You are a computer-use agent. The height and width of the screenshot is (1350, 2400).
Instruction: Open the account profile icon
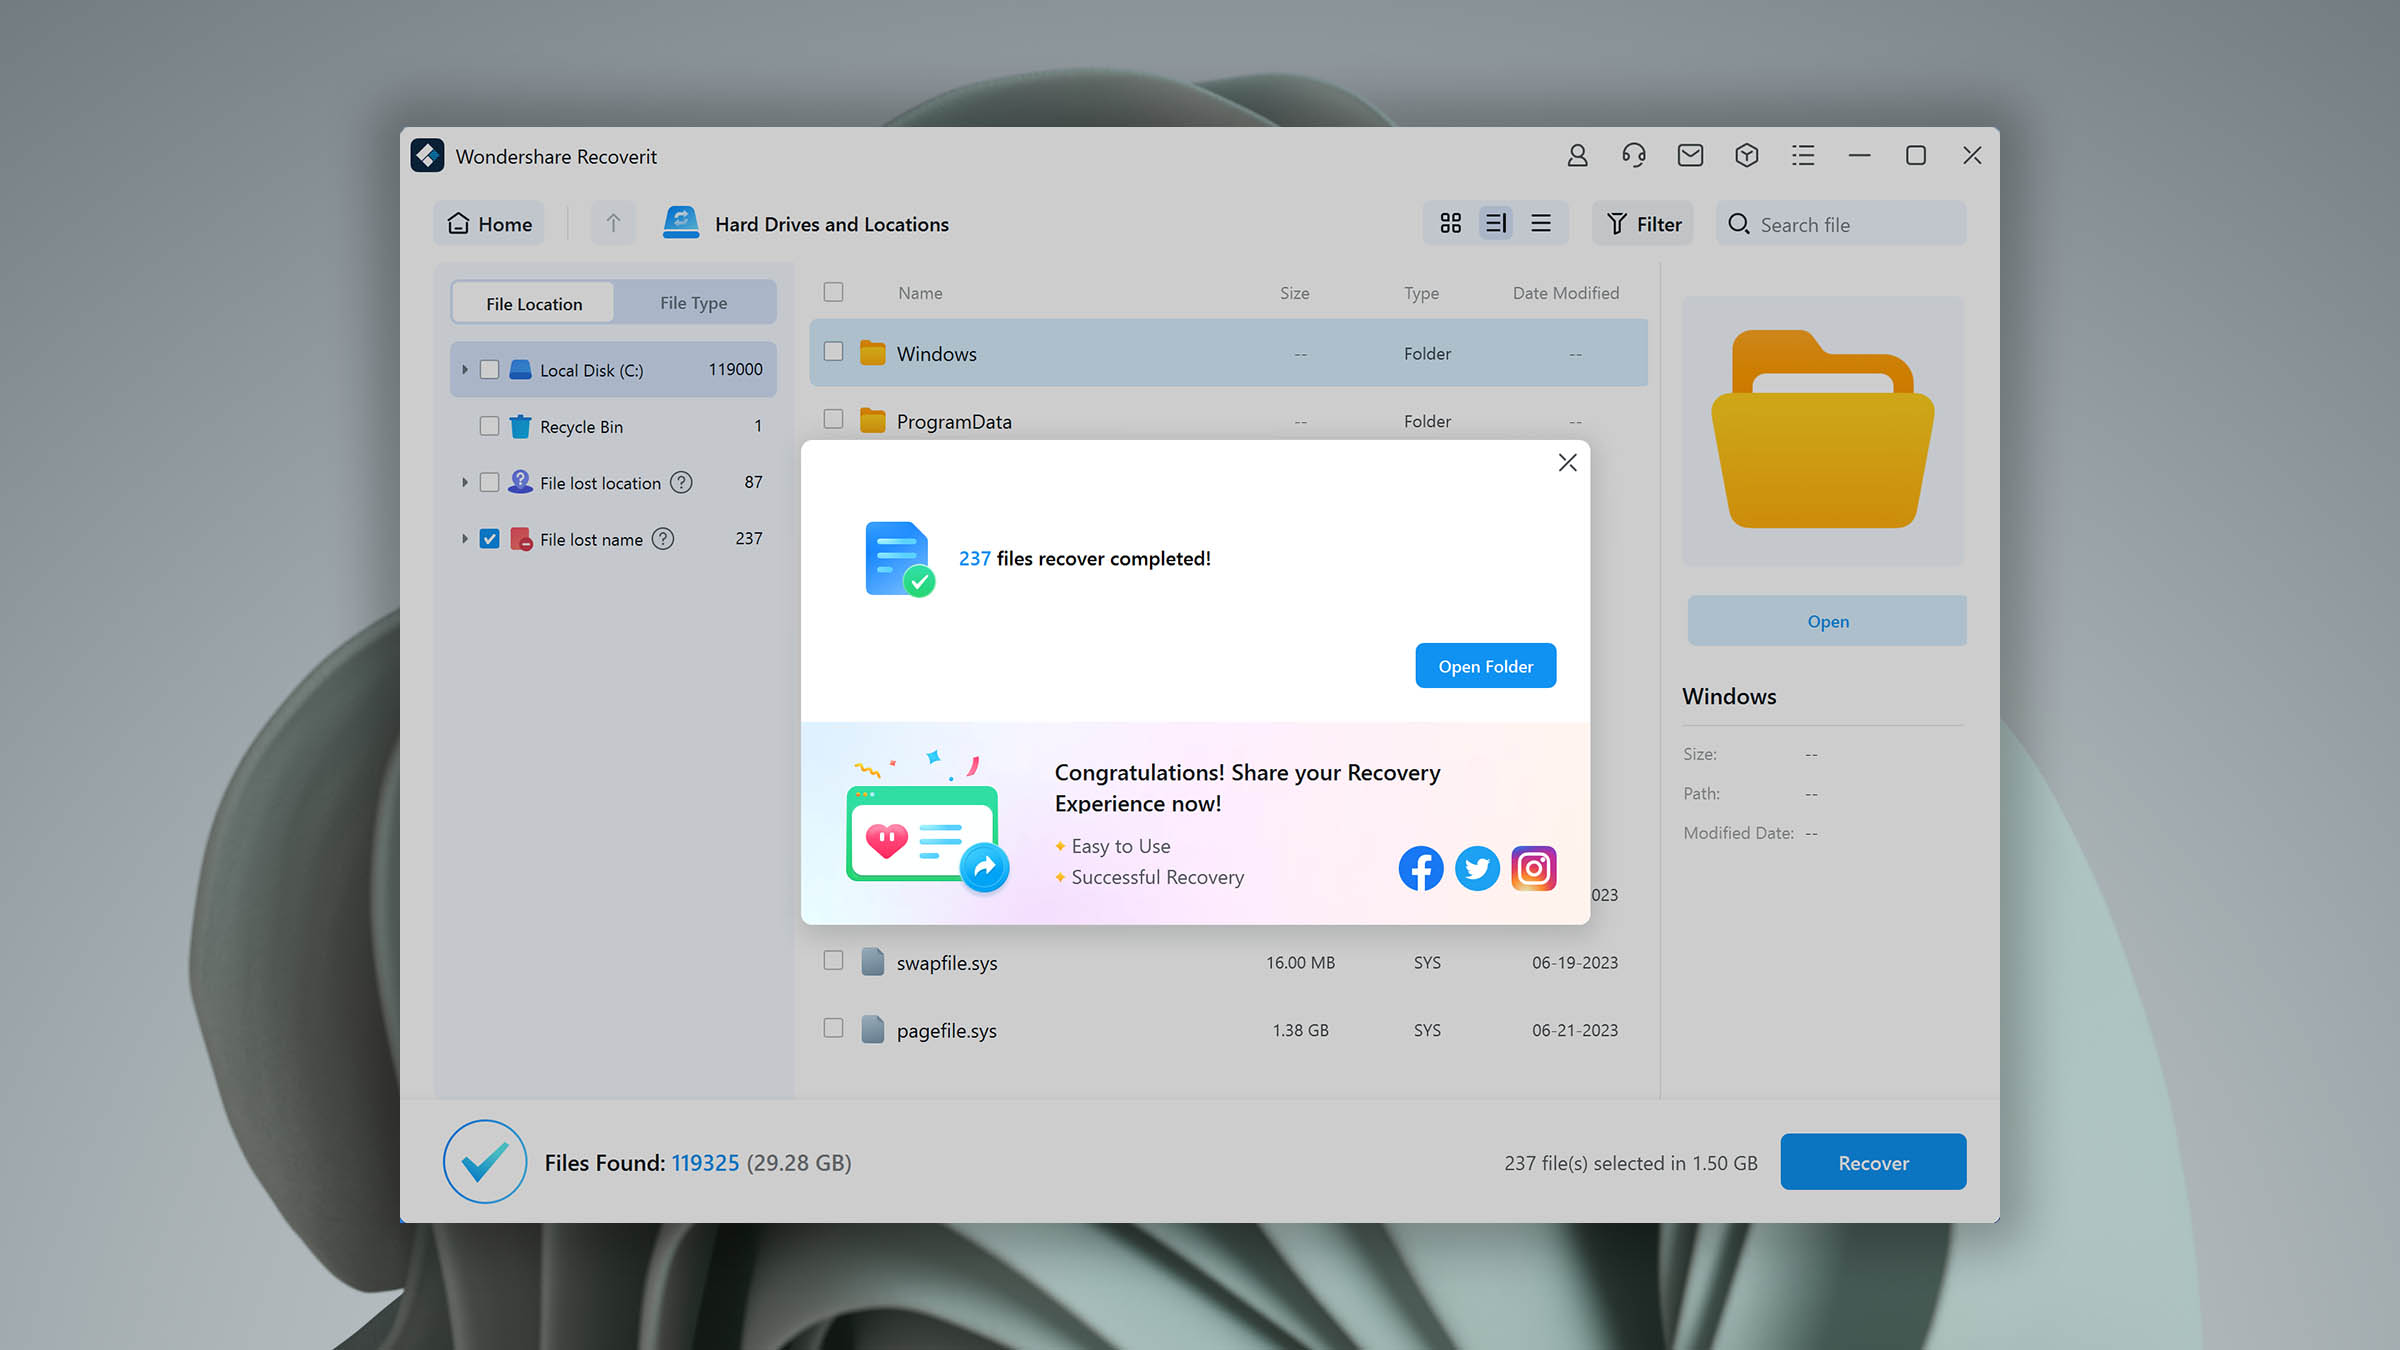(x=1577, y=155)
